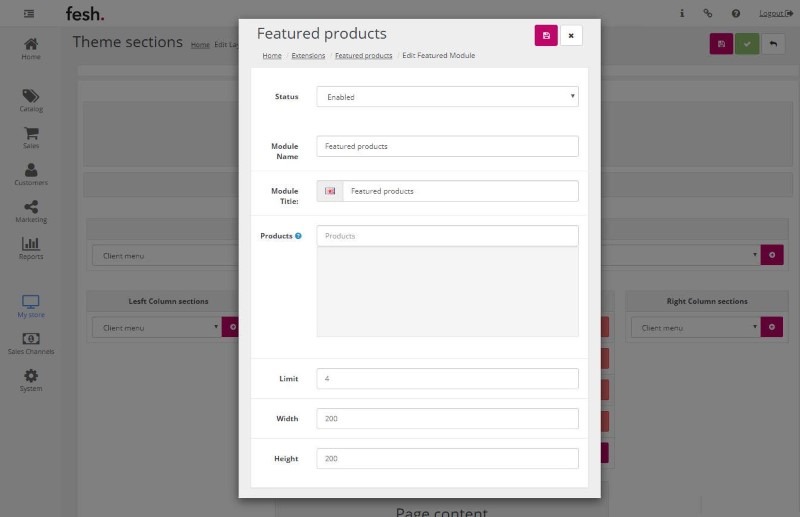Viewport: 800px width, 517px height.
Task: Click the Extensions breadcrumb link
Action: tap(308, 56)
